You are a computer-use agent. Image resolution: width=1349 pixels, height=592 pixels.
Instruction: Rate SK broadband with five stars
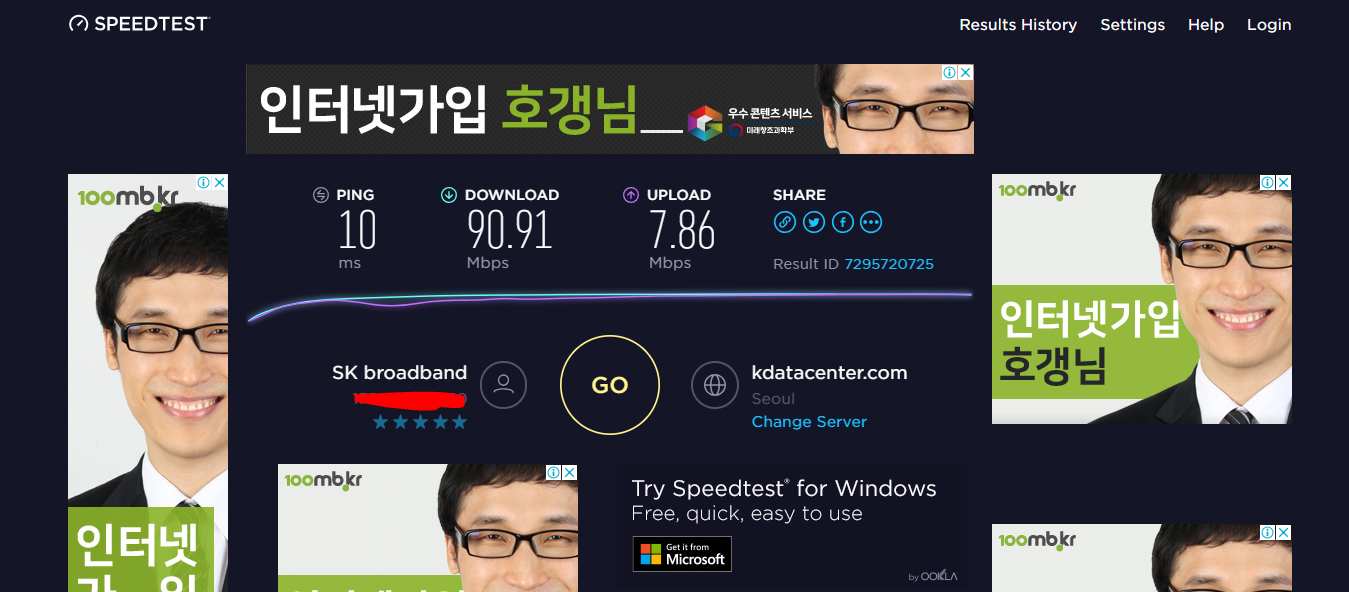click(459, 422)
